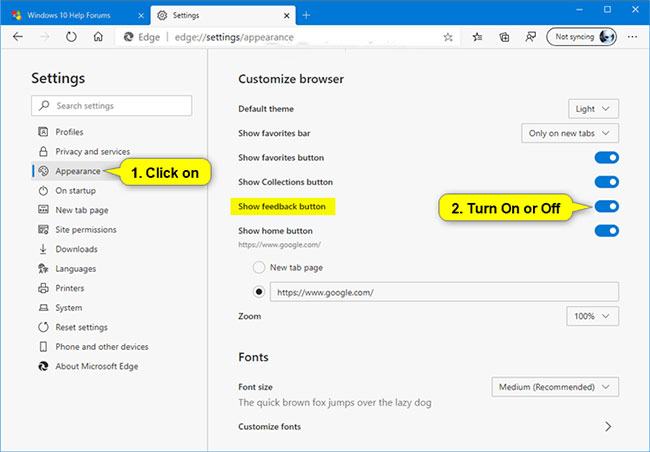The image size is (650, 452).
Task: Click the Phone and other devices icon
Action: (43, 347)
